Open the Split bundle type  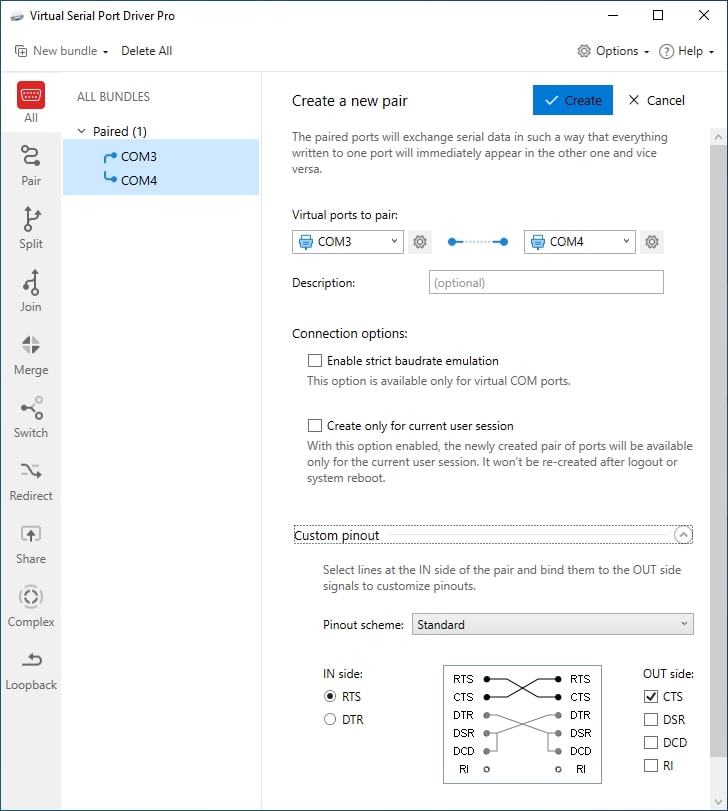coord(31,228)
